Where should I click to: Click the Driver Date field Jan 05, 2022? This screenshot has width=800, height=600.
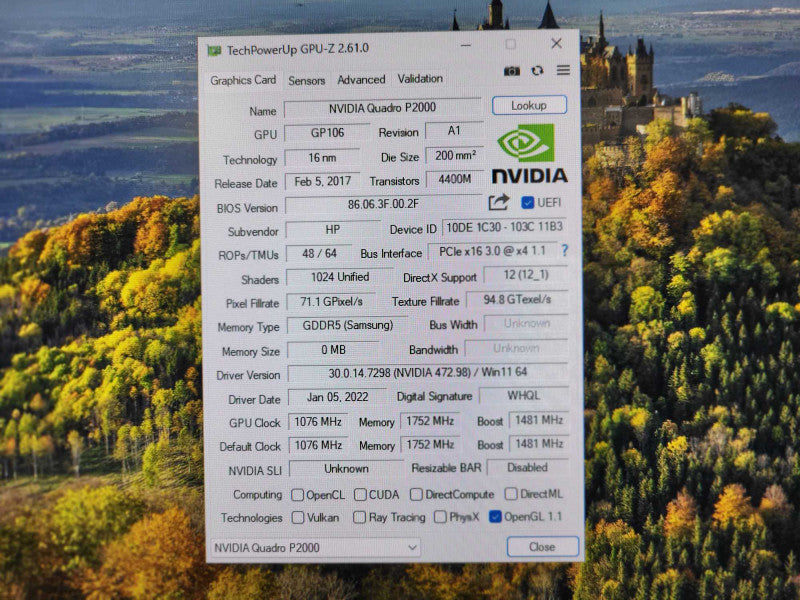[x=337, y=397]
